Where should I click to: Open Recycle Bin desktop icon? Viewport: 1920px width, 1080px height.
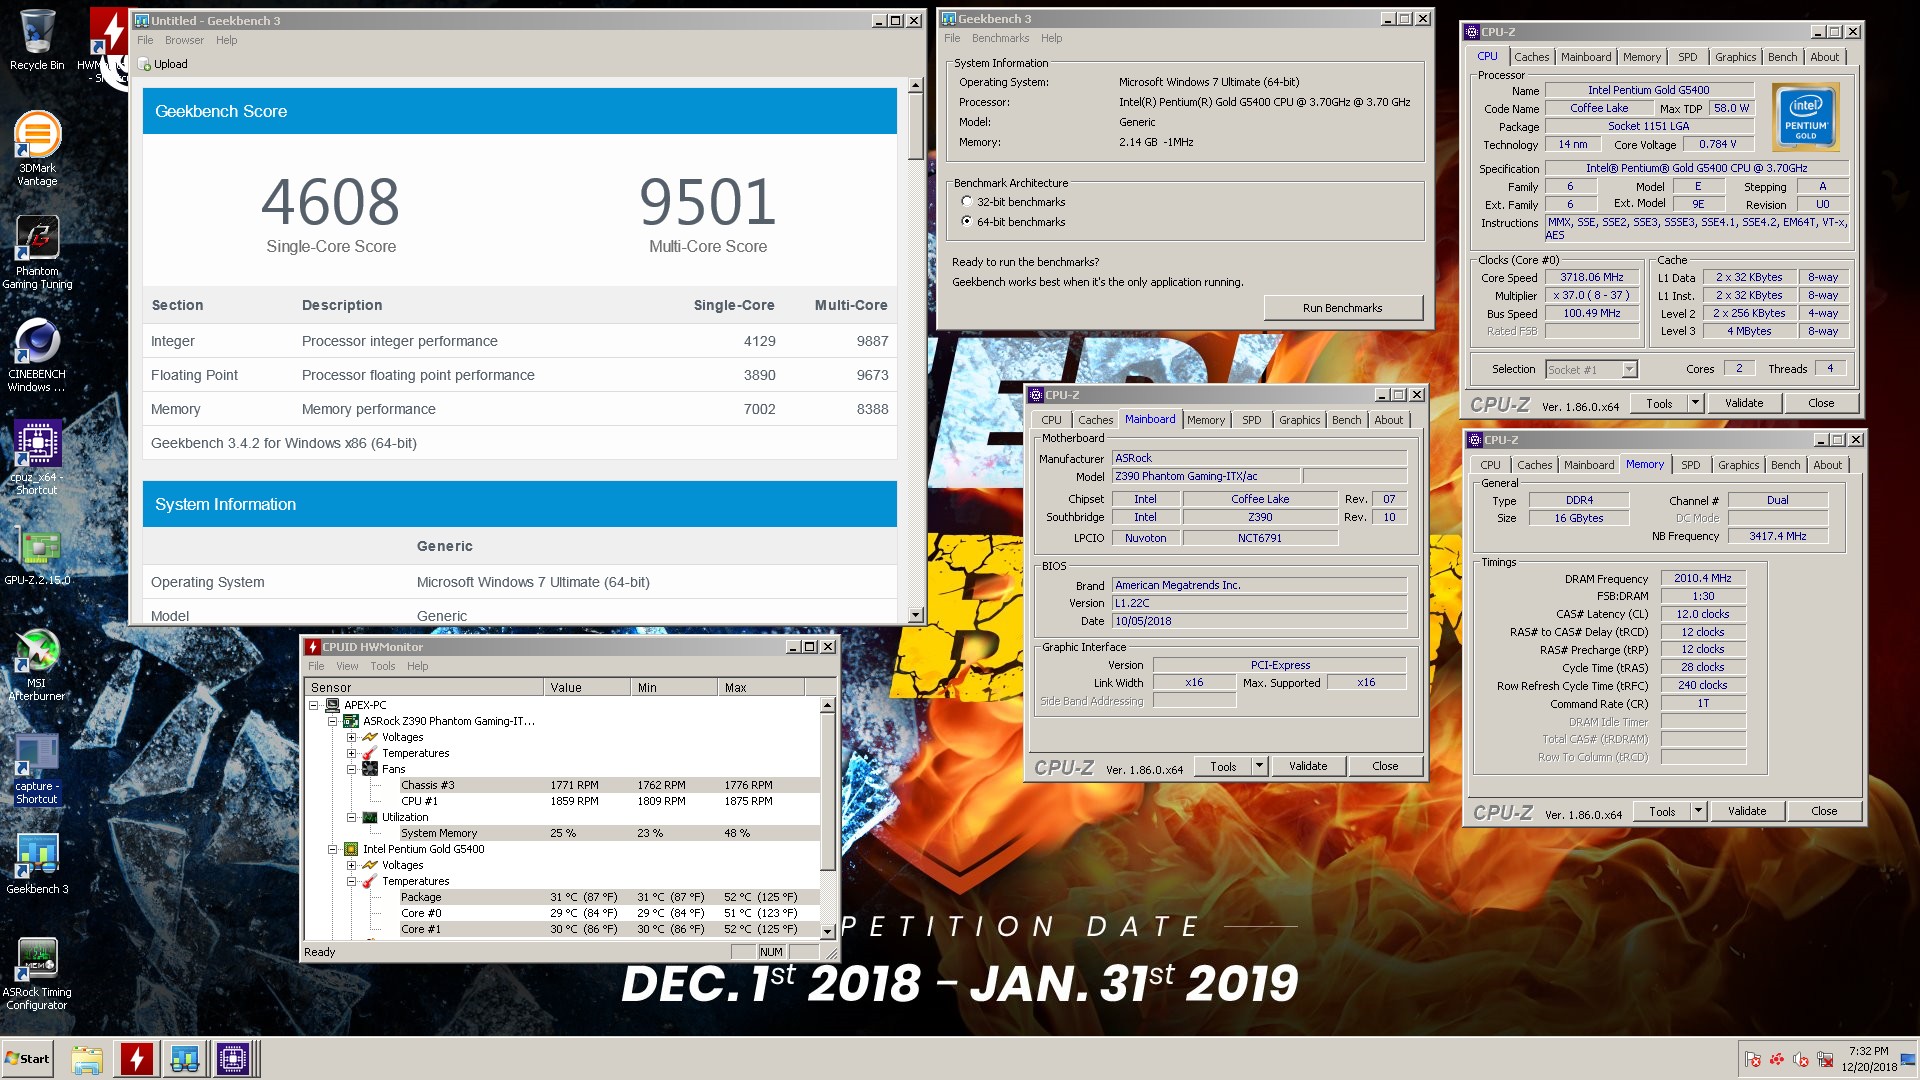point(37,40)
